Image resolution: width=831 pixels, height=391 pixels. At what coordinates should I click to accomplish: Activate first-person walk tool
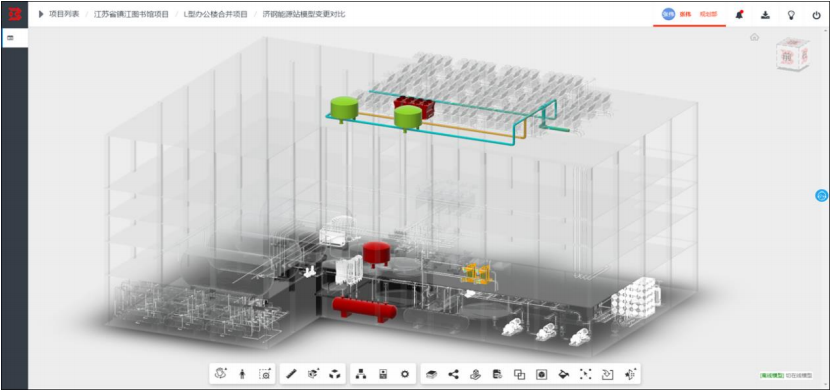point(242,374)
